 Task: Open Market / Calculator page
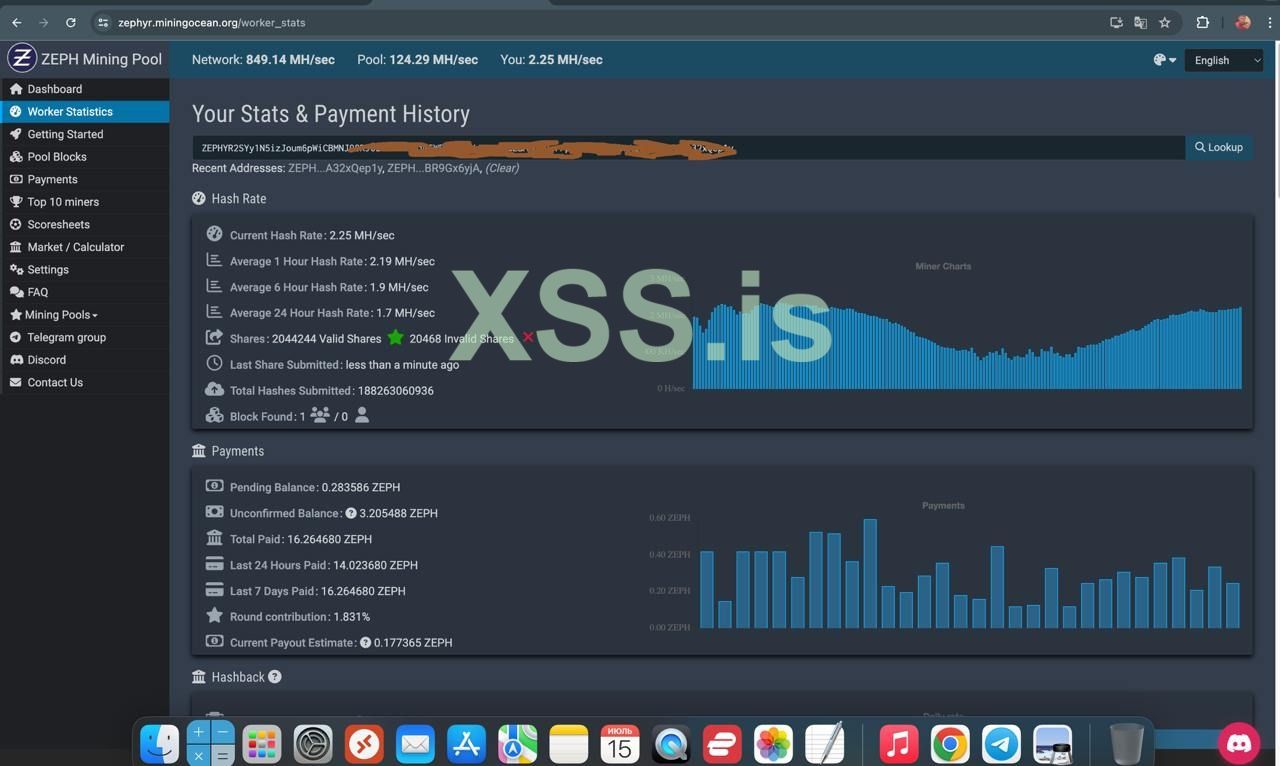click(84, 247)
